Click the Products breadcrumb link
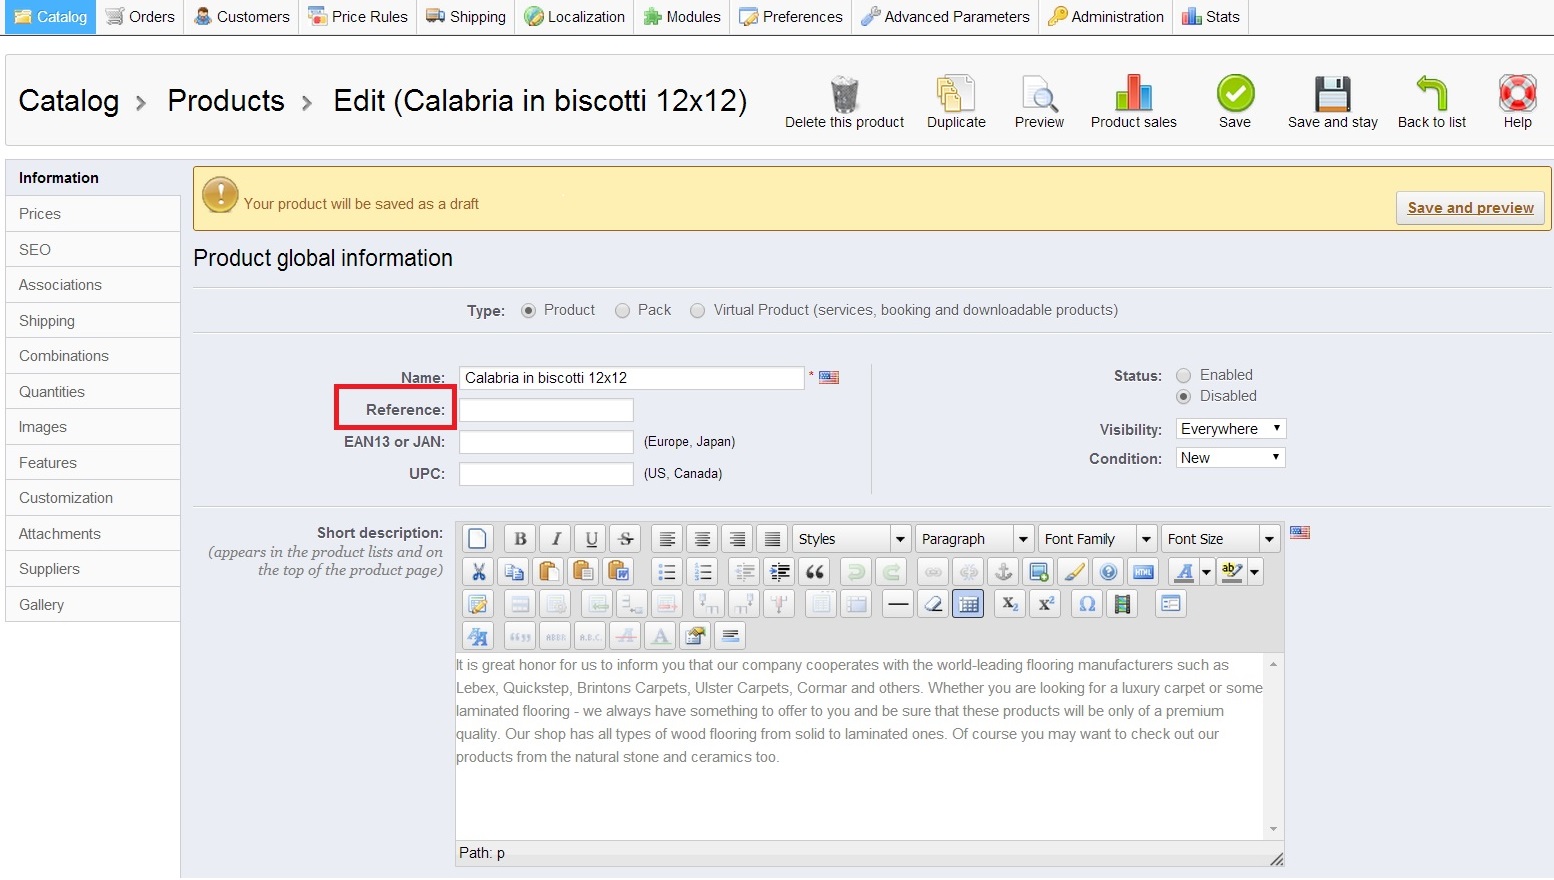This screenshot has height=880, width=1554. [x=226, y=101]
